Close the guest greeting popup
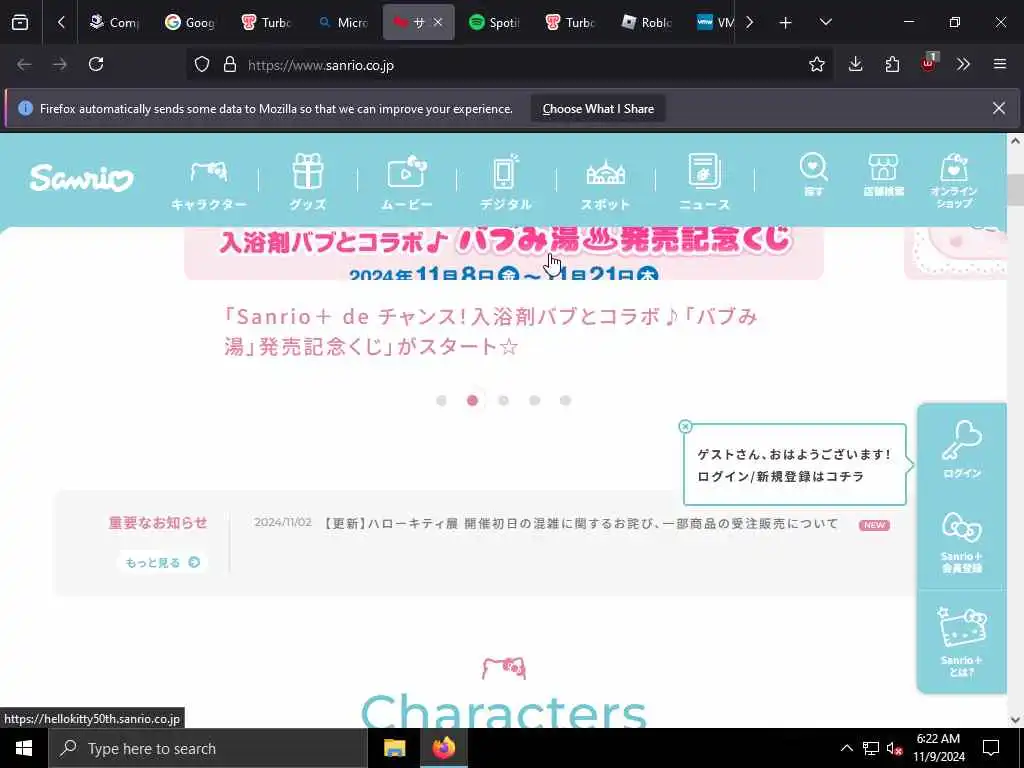 (685, 426)
